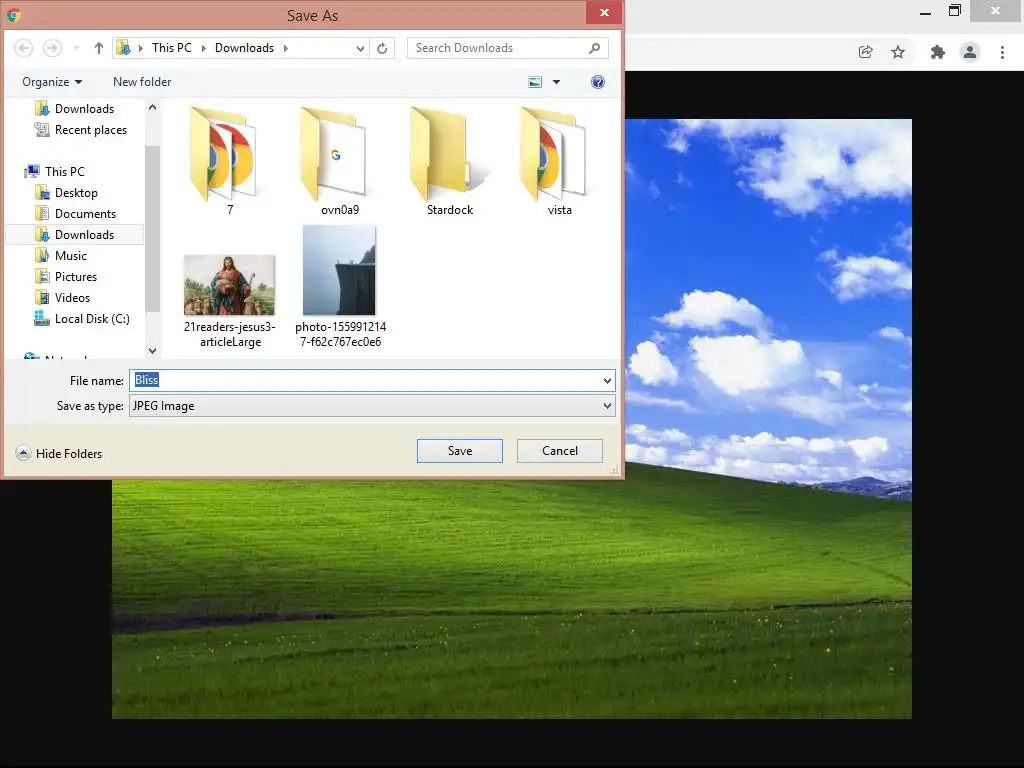Expand the address bar history dropdown

click(x=360, y=48)
